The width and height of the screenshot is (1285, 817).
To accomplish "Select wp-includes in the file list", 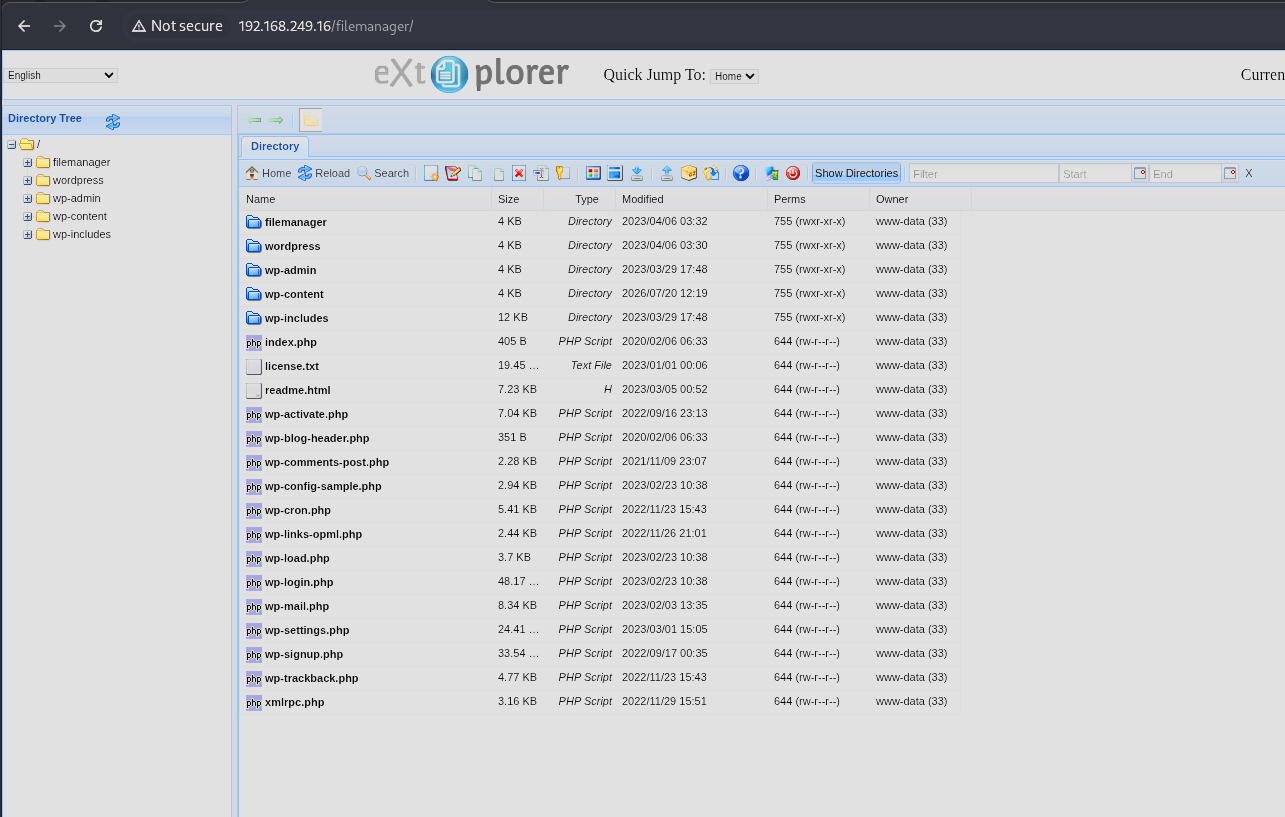I will 600,318.
